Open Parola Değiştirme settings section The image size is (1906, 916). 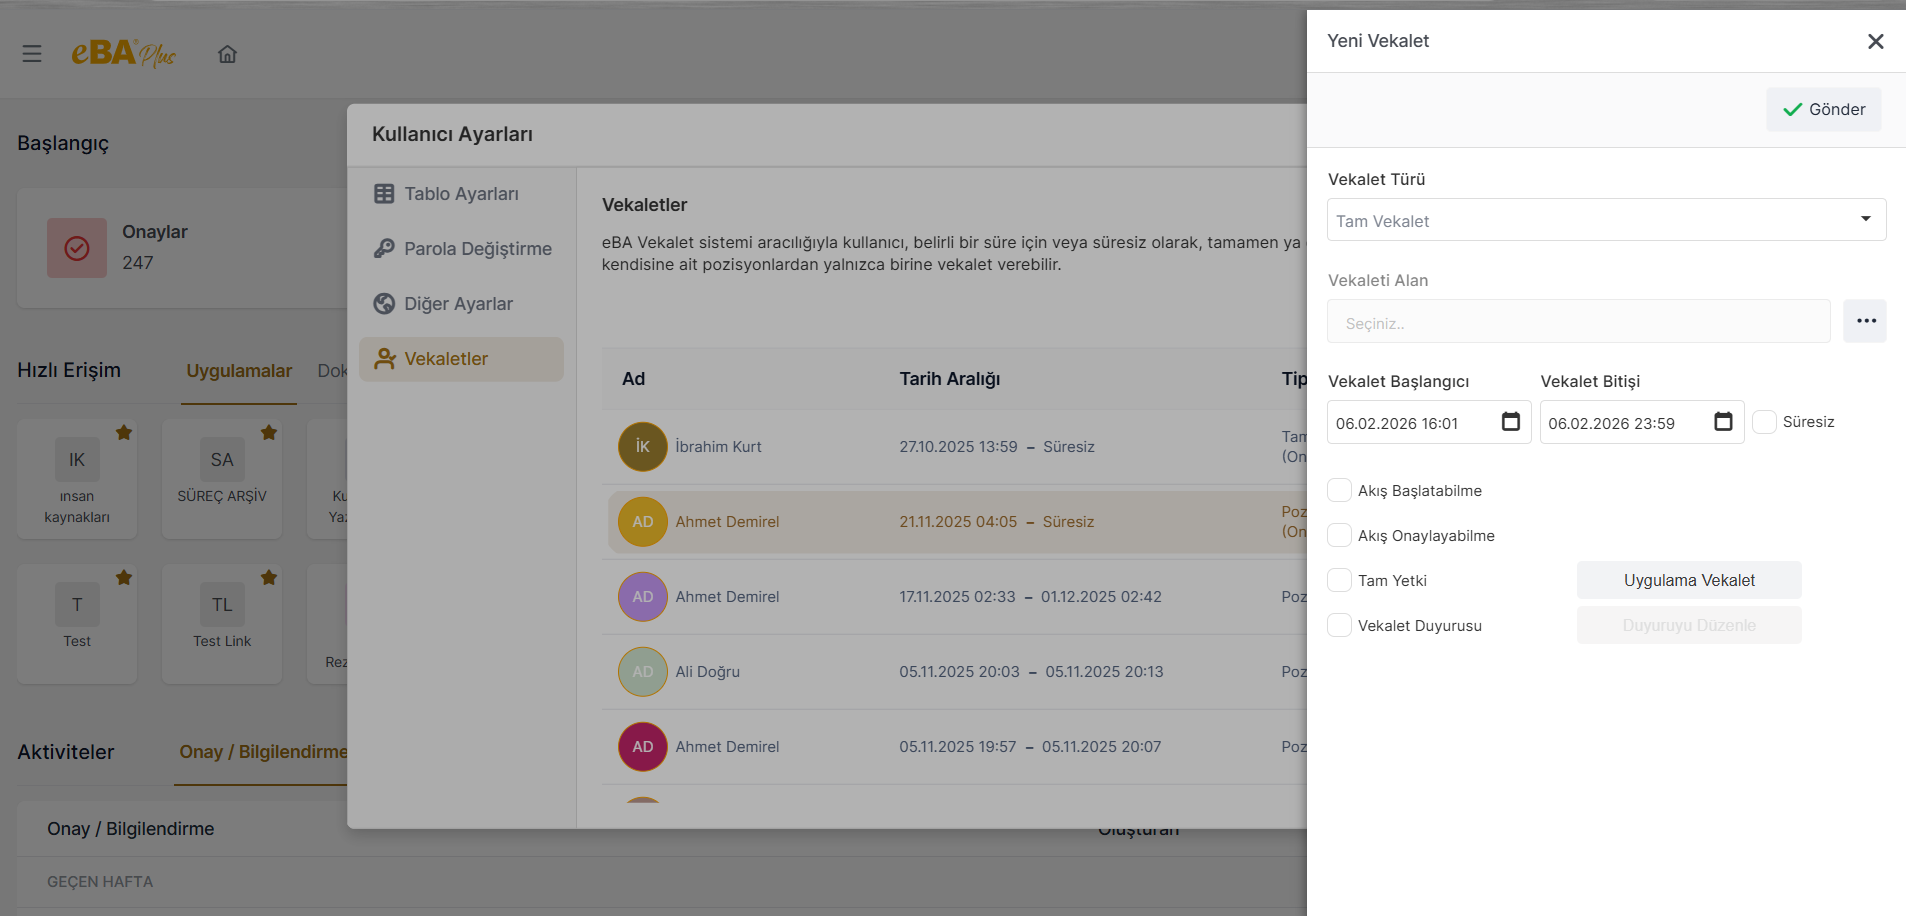(x=461, y=249)
